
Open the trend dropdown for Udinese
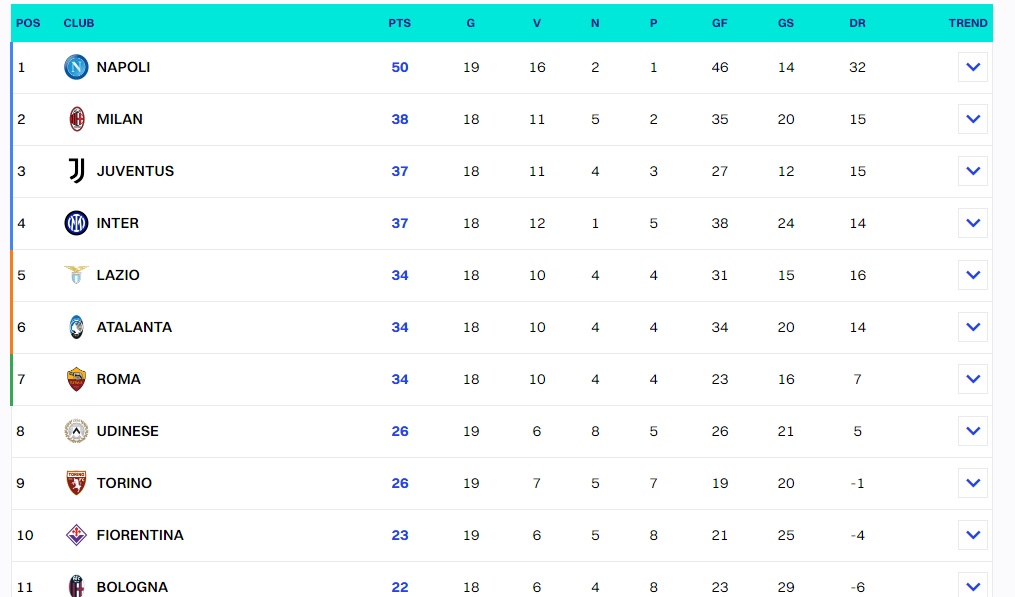pos(972,432)
